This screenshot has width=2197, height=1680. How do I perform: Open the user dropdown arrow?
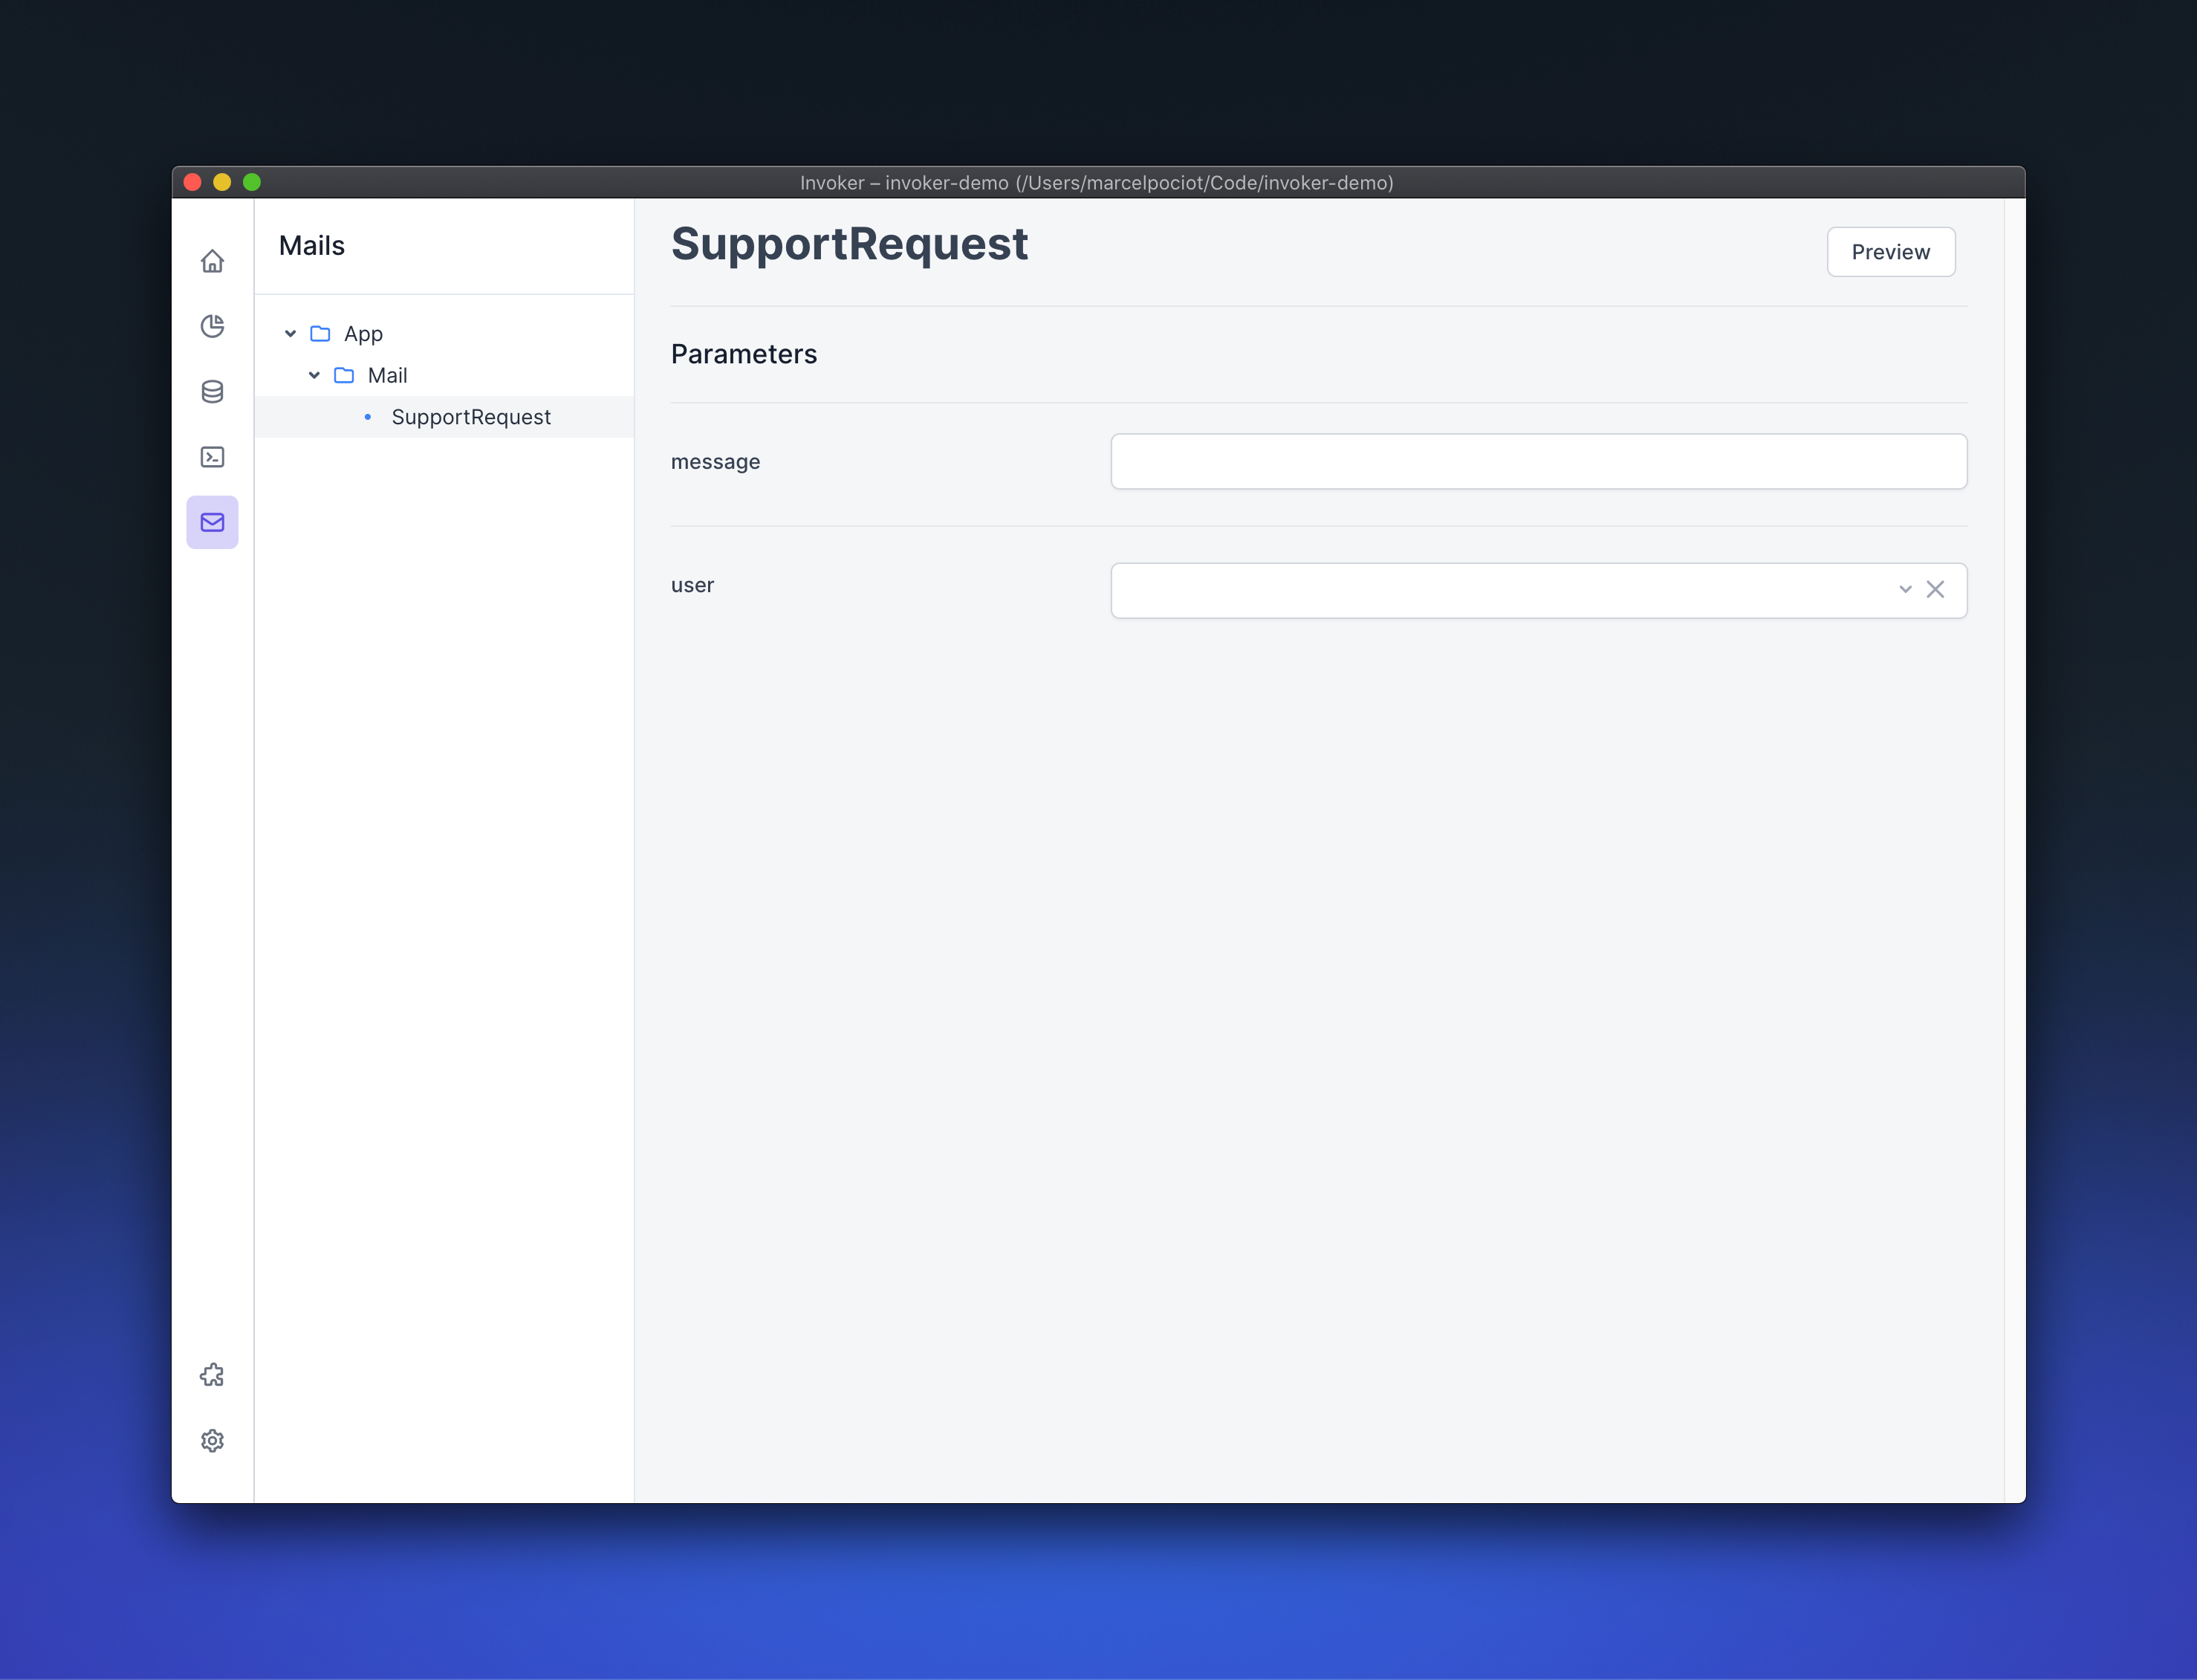pyautogui.click(x=1905, y=589)
